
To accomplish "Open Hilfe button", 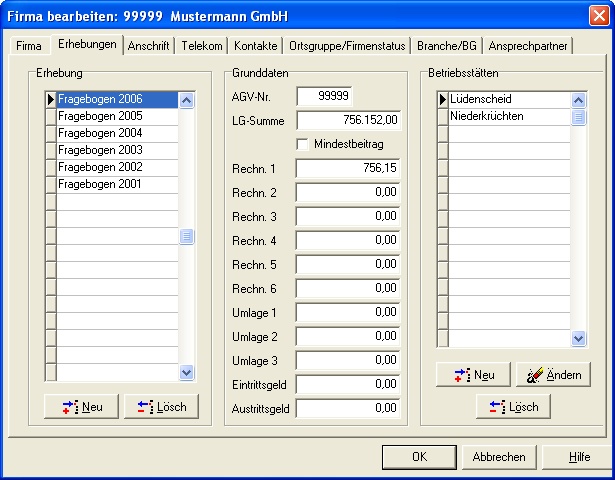I will pyautogui.click(x=579, y=457).
